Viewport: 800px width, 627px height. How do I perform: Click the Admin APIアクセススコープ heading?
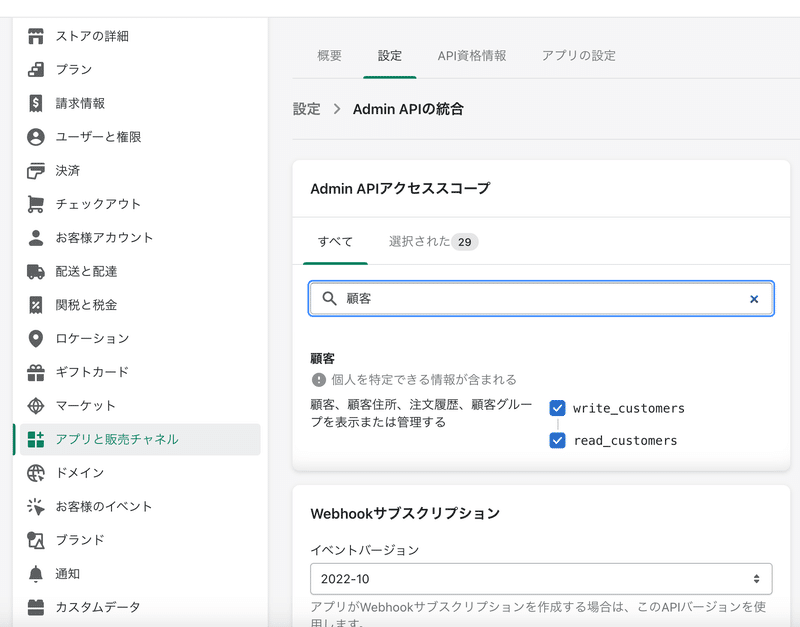coord(400,188)
